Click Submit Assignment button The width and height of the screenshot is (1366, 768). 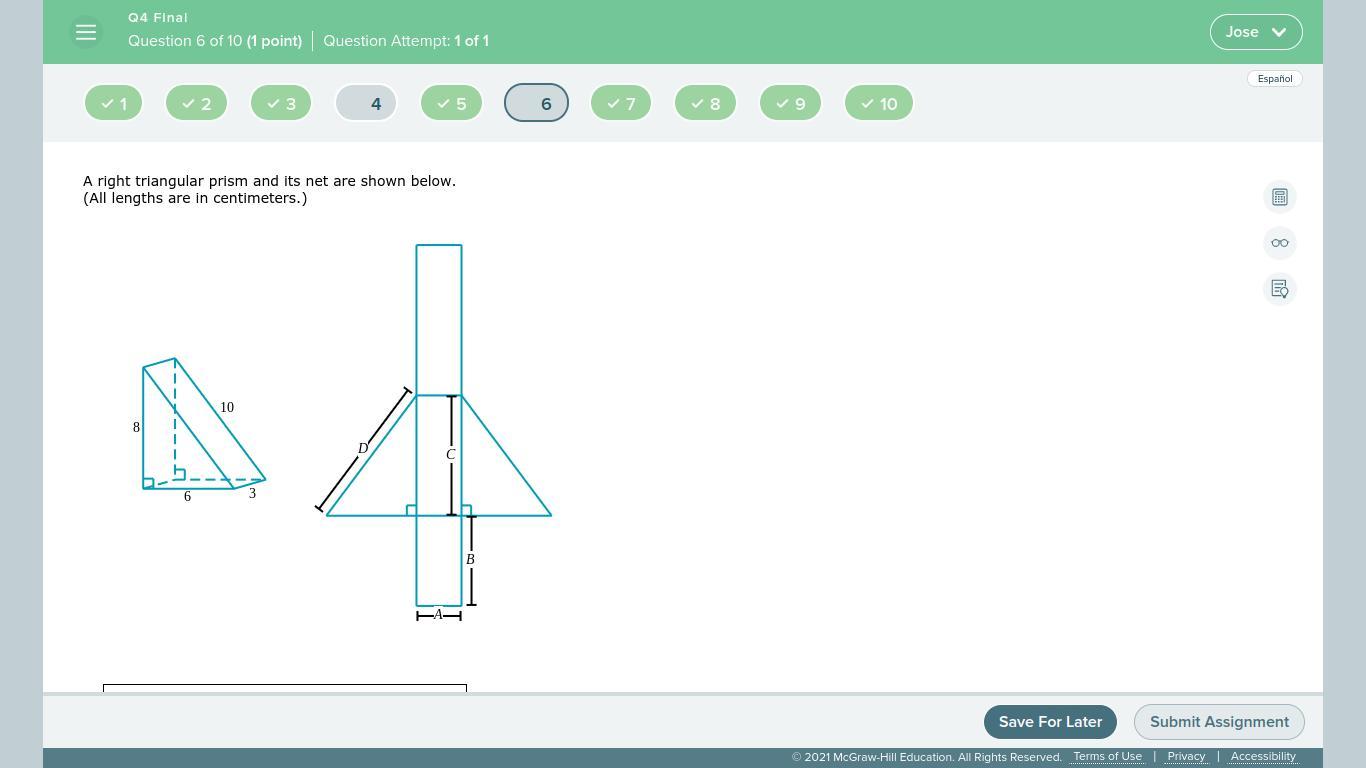(x=1219, y=722)
